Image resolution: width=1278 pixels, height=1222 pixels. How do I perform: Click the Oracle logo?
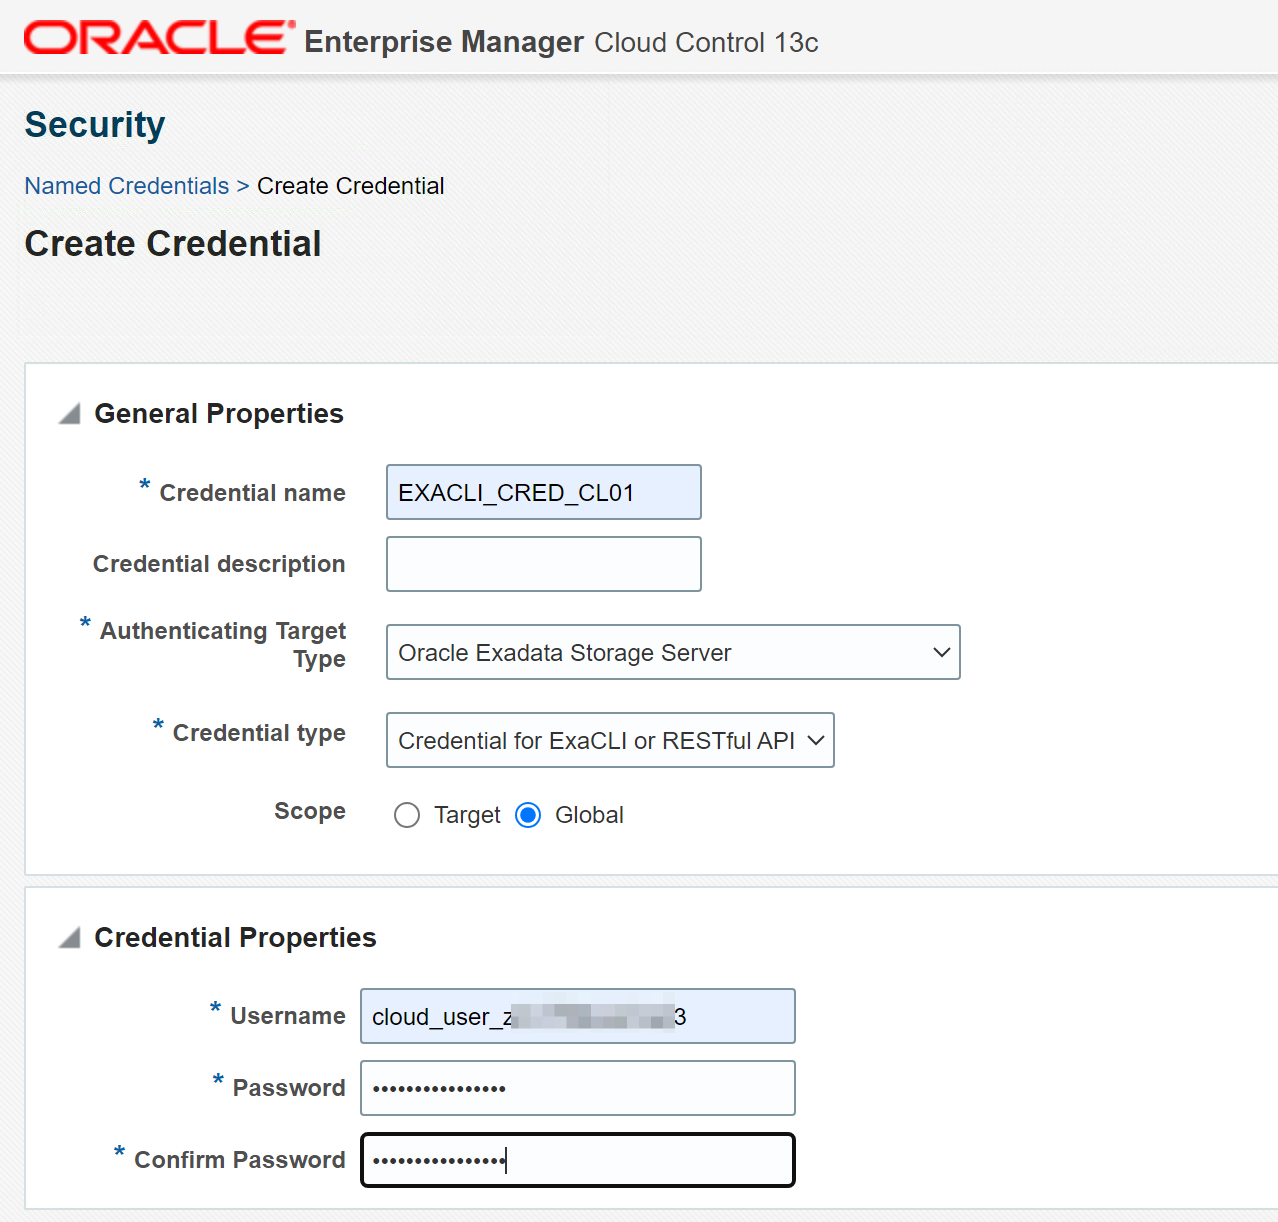[x=158, y=38]
